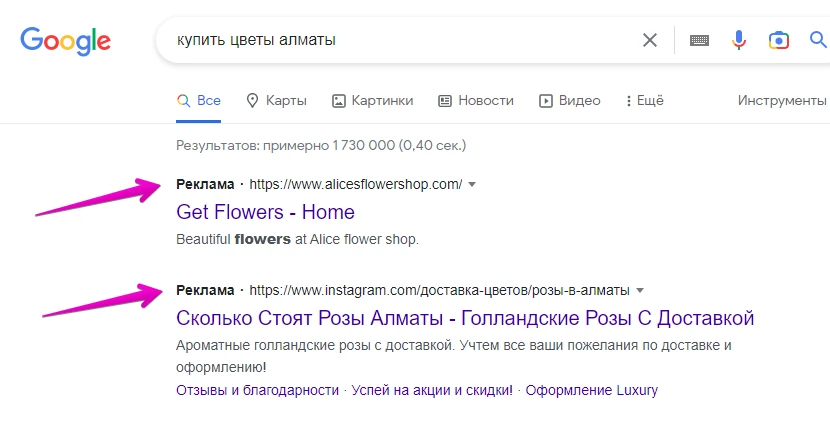Click the play icon of Видео
The width and height of the screenshot is (830, 430).
(x=545, y=101)
